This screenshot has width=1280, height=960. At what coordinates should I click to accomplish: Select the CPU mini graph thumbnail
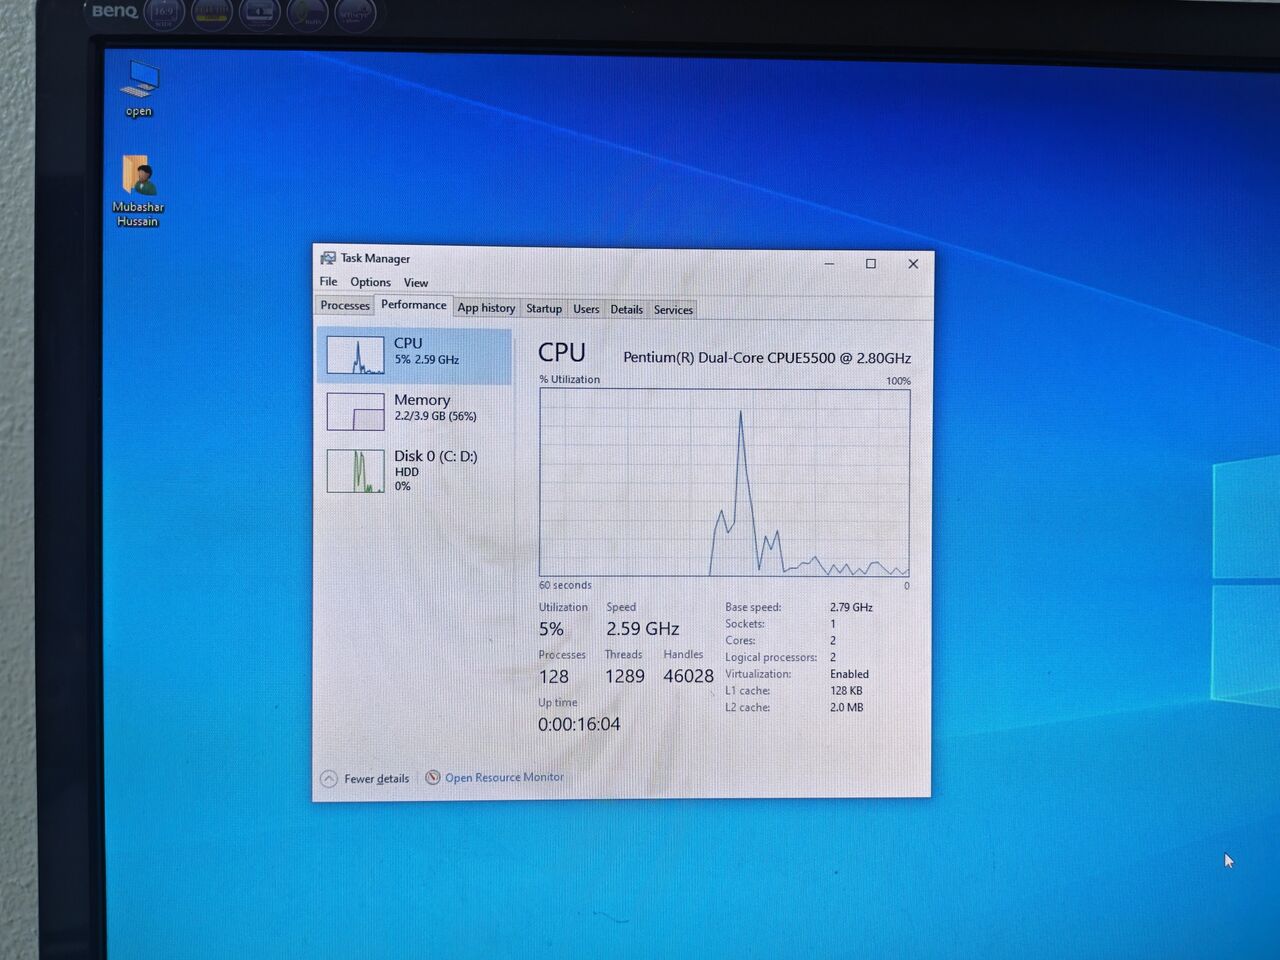point(355,355)
